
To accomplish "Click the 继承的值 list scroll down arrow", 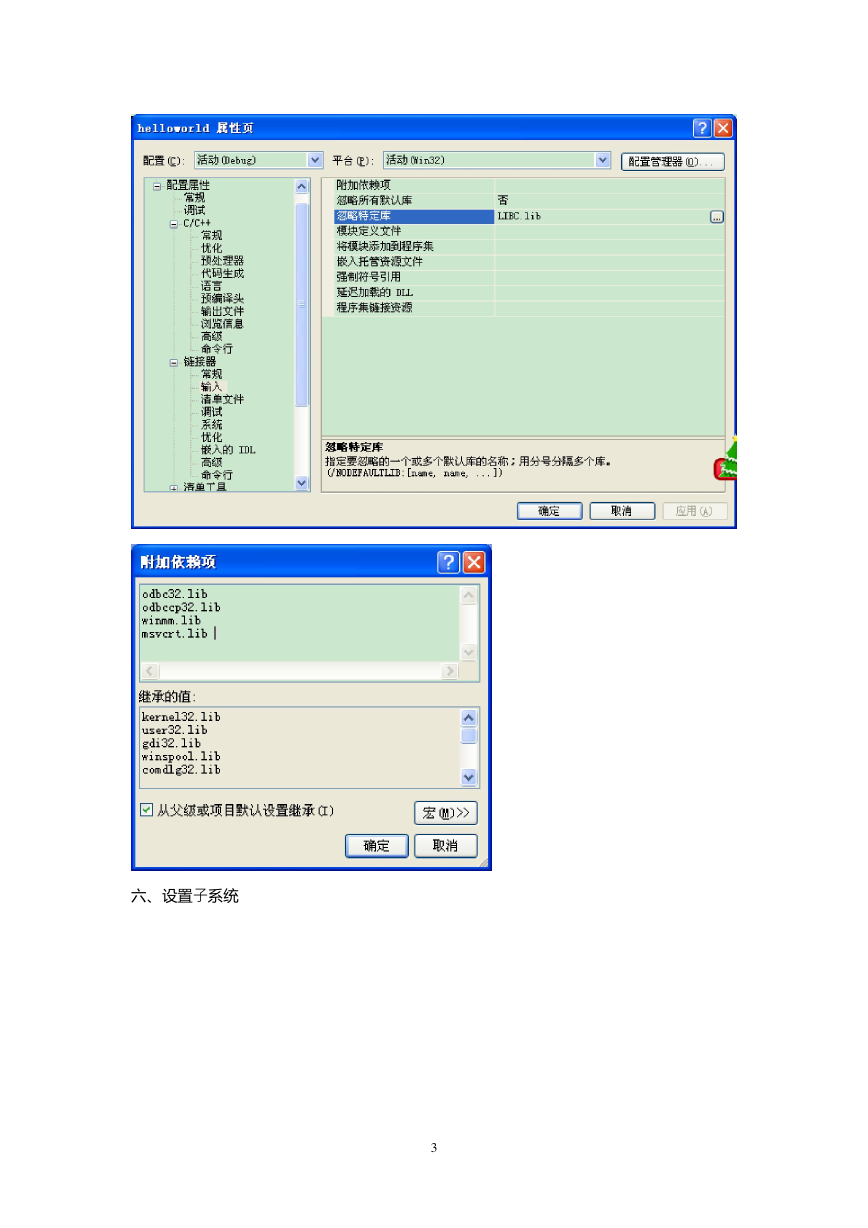I will 469,777.
